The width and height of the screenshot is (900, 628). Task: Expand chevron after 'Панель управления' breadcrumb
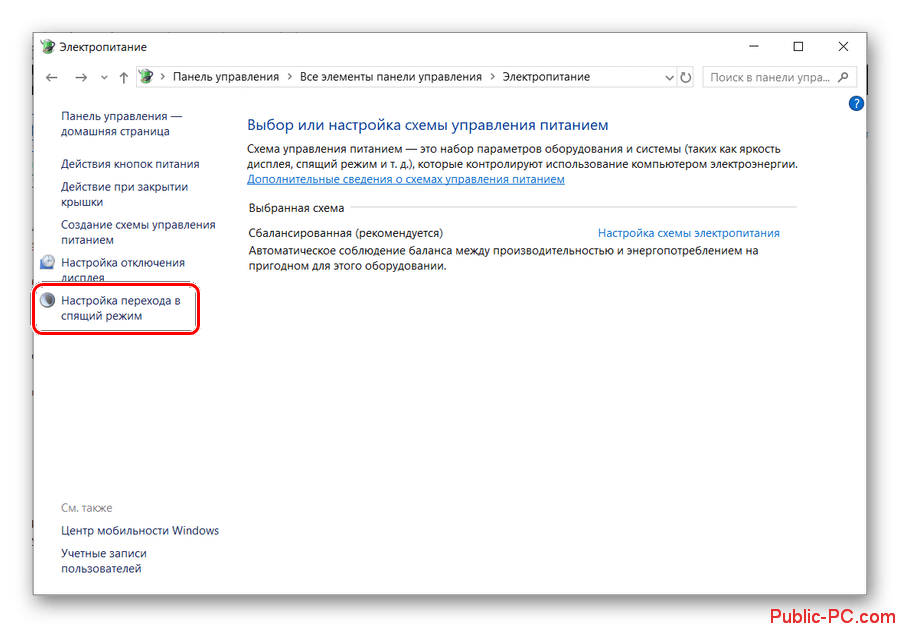coord(289,77)
